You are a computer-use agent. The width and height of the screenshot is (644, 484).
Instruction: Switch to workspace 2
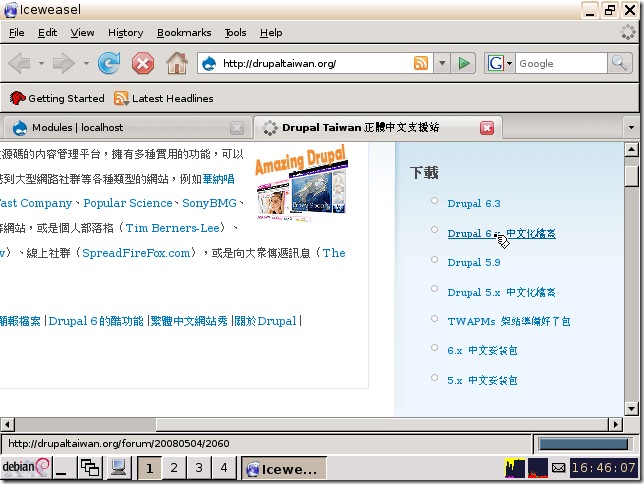(174, 468)
